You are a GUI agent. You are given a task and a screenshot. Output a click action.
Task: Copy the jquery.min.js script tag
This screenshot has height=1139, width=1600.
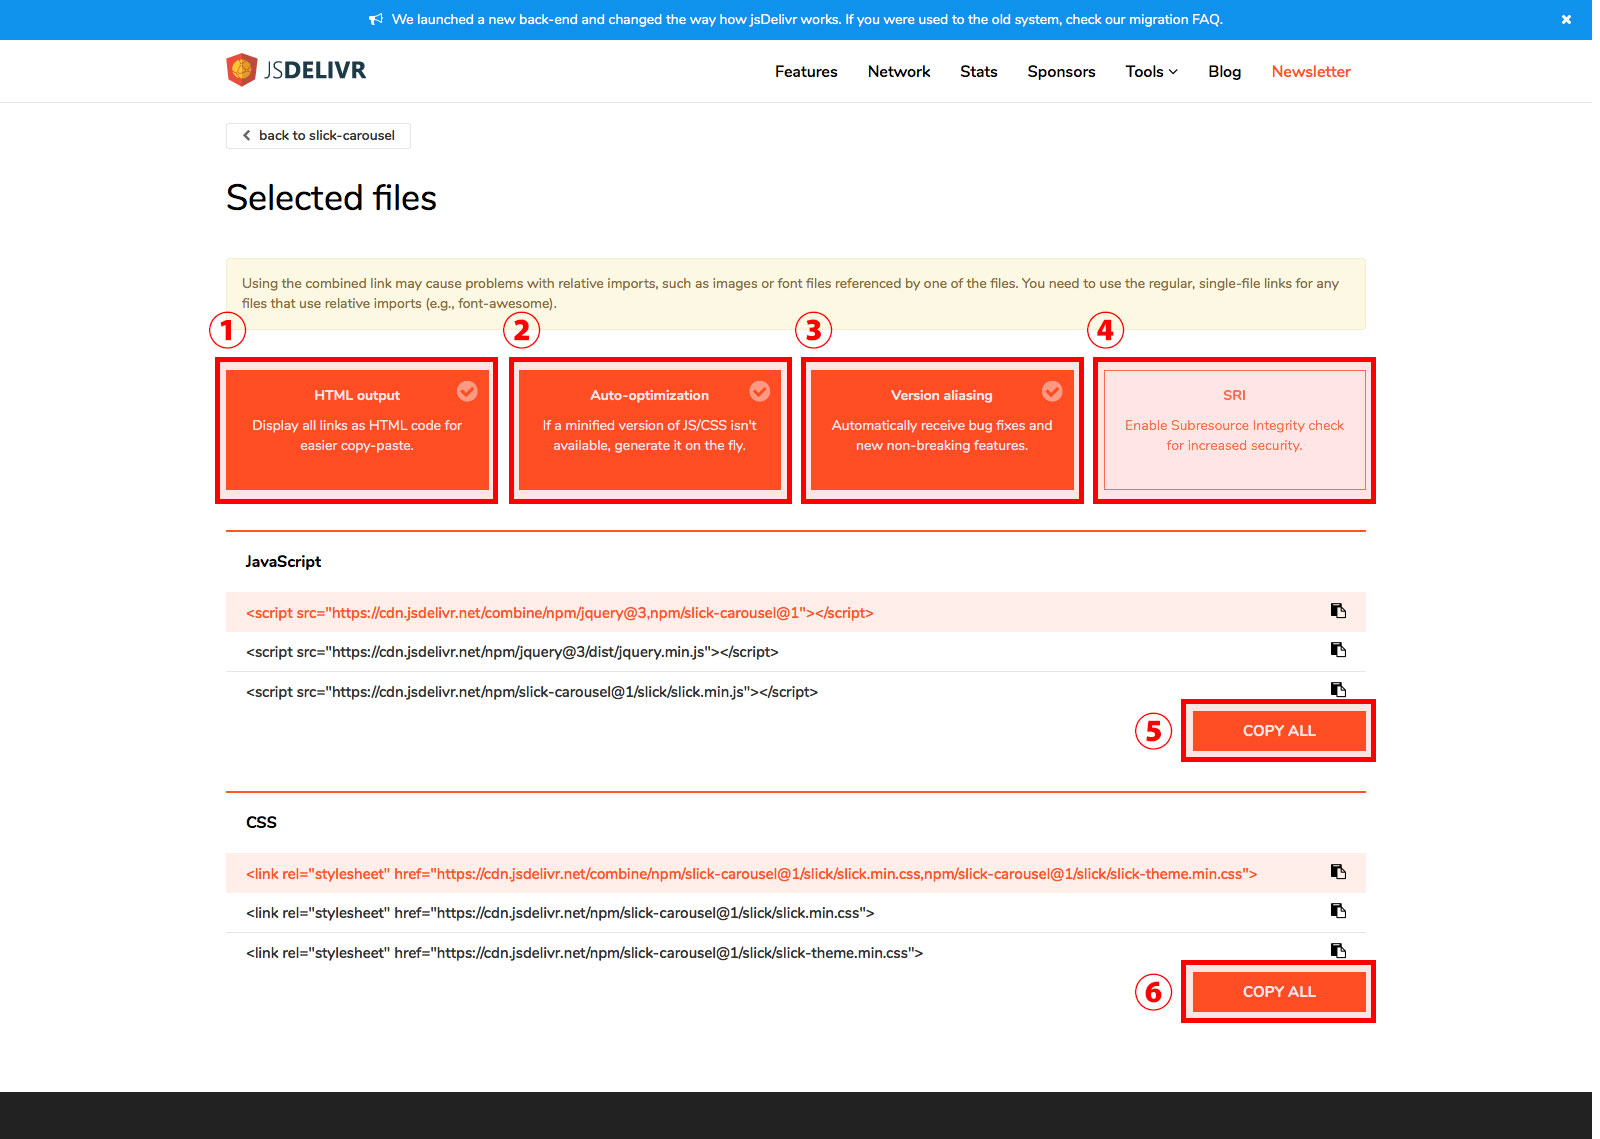(x=1338, y=650)
